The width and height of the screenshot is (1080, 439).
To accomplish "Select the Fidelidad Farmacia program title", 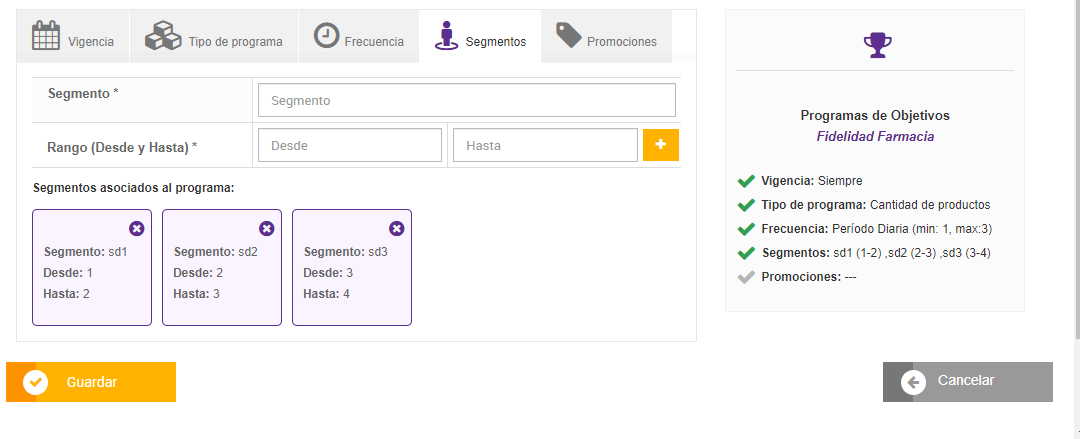I will [875, 136].
